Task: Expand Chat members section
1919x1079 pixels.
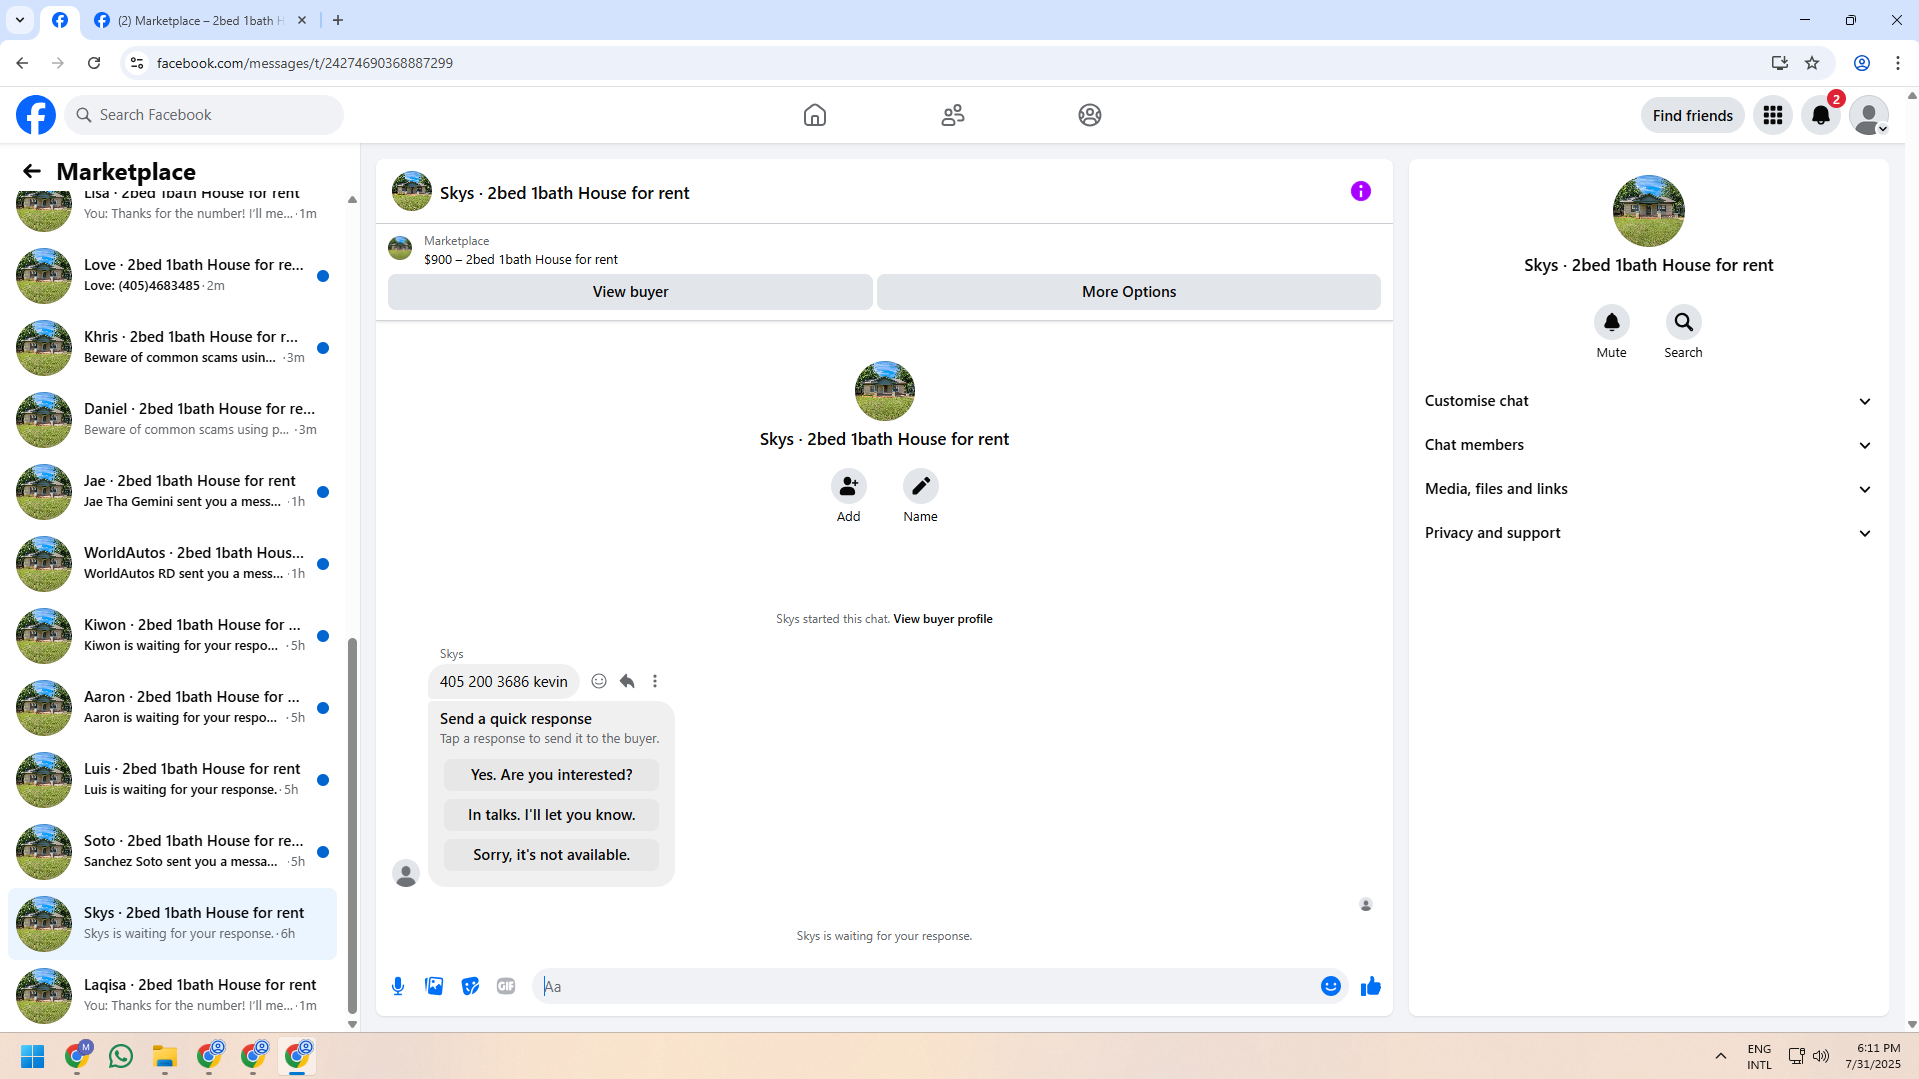Action: coord(1648,445)
